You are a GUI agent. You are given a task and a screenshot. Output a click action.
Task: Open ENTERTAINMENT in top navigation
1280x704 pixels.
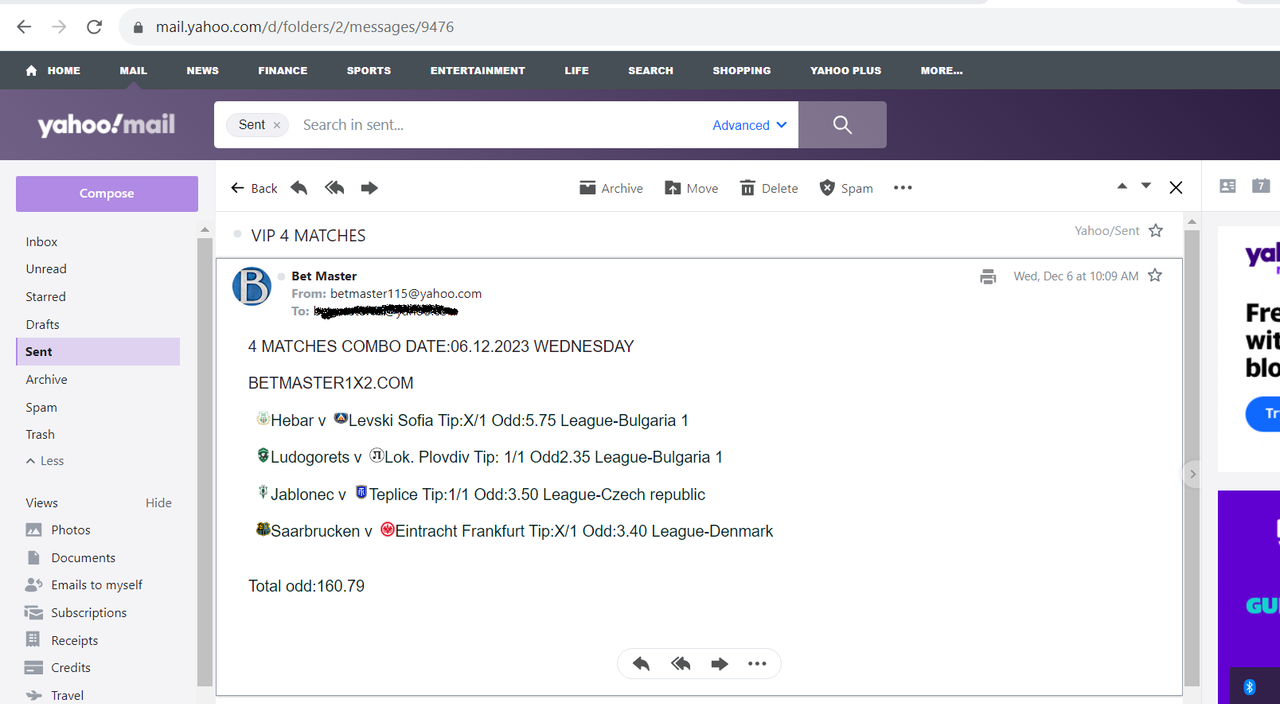point(477,71)
